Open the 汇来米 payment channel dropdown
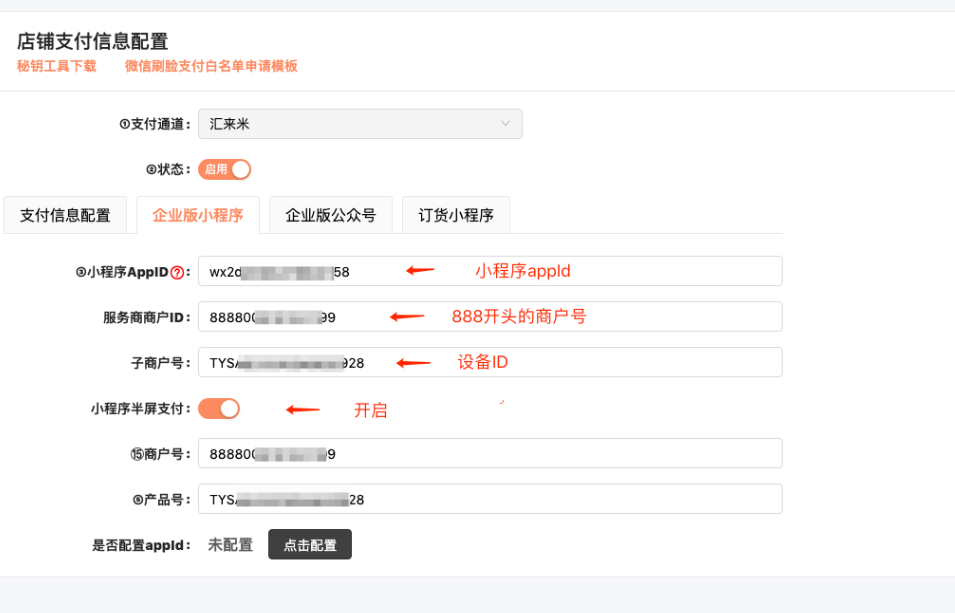The width and height of the screenshot is (955, 613). coord(360,124)
